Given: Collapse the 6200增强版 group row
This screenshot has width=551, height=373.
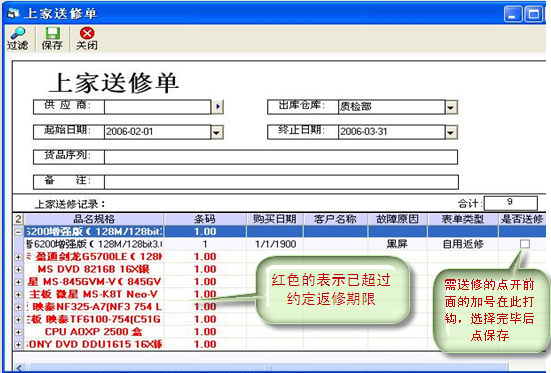Looking at the screenshot, I should click(18, 232).
